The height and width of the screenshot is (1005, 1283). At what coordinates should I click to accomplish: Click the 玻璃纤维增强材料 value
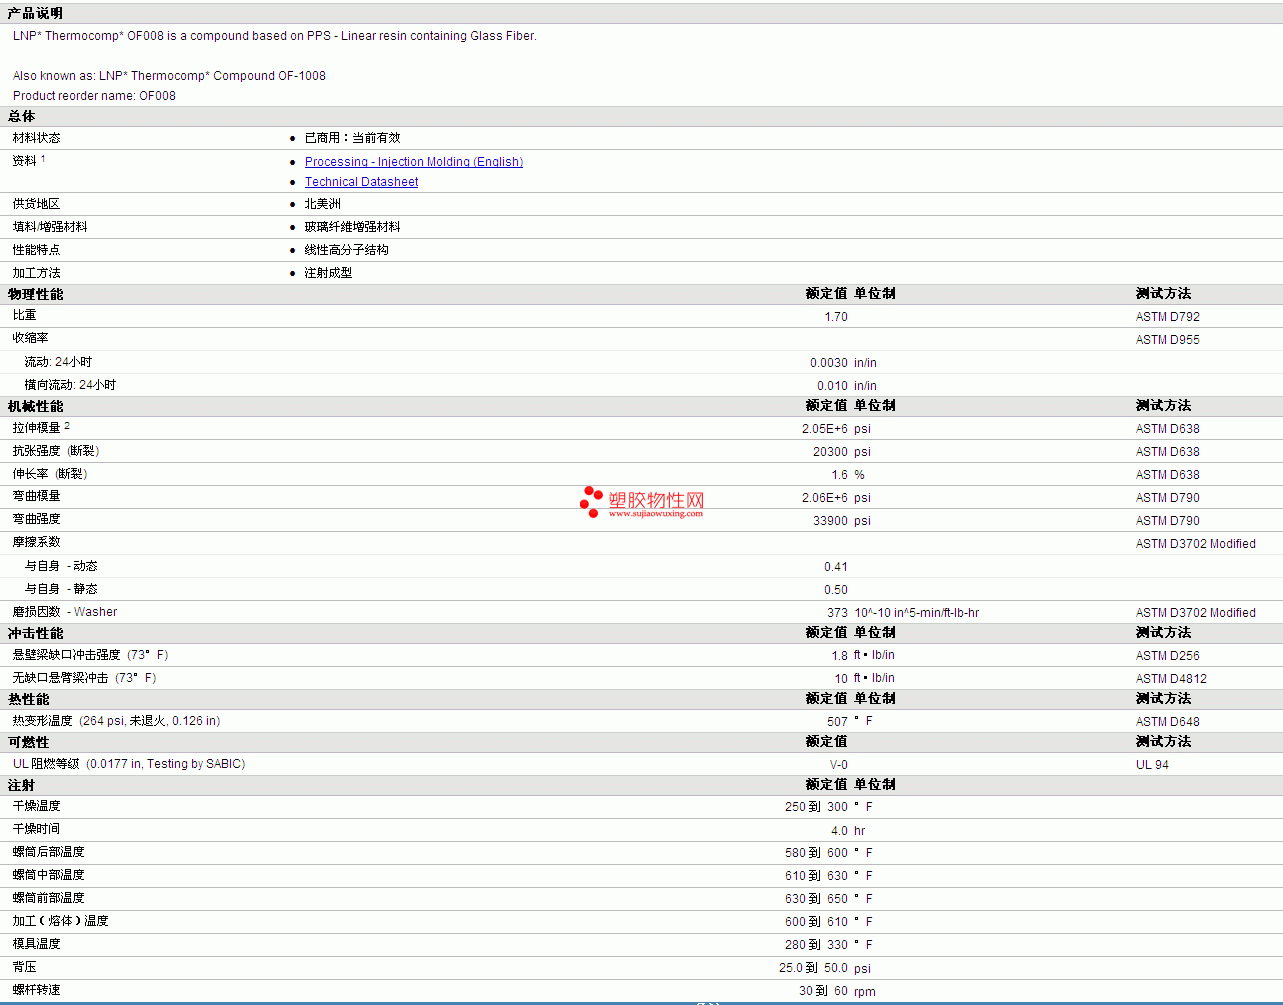pos(352,227)
